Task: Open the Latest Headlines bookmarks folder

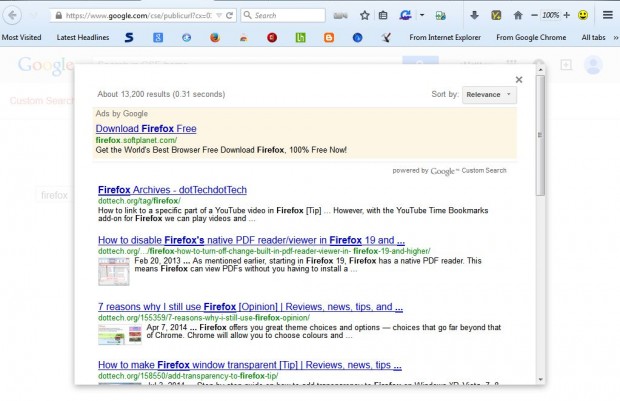Action: click(x=83, y=38)
